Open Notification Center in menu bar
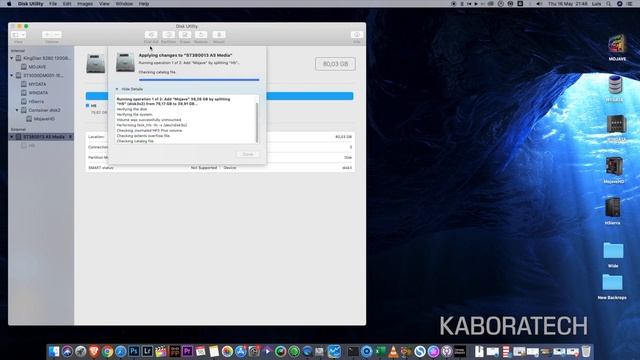 click(x=630, y=4)
